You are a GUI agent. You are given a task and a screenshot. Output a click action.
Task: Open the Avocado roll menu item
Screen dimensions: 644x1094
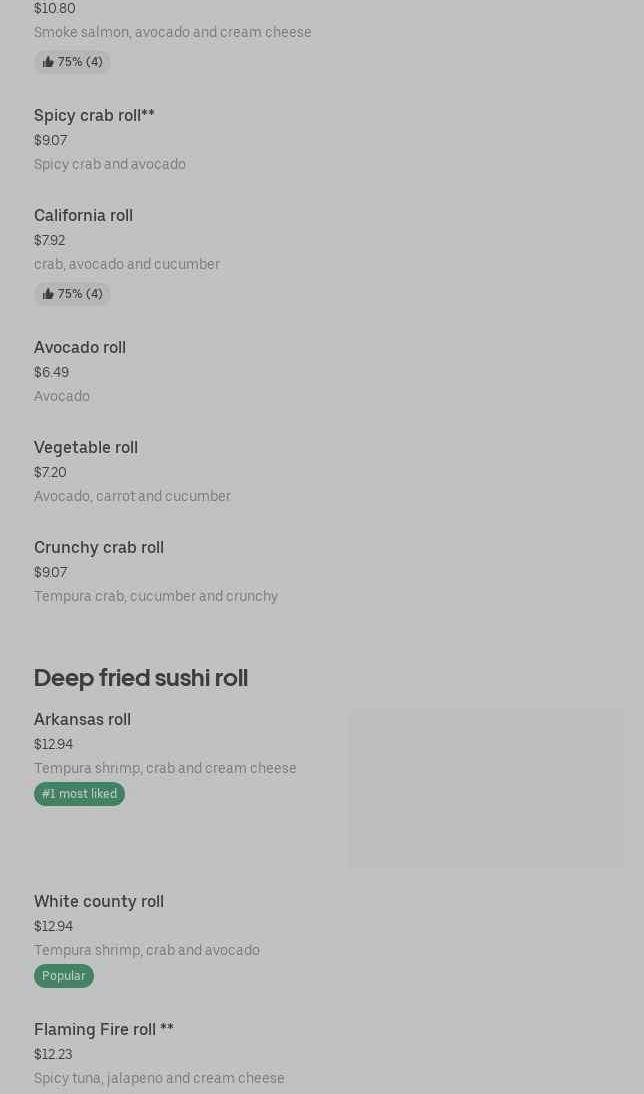(80, 348)
